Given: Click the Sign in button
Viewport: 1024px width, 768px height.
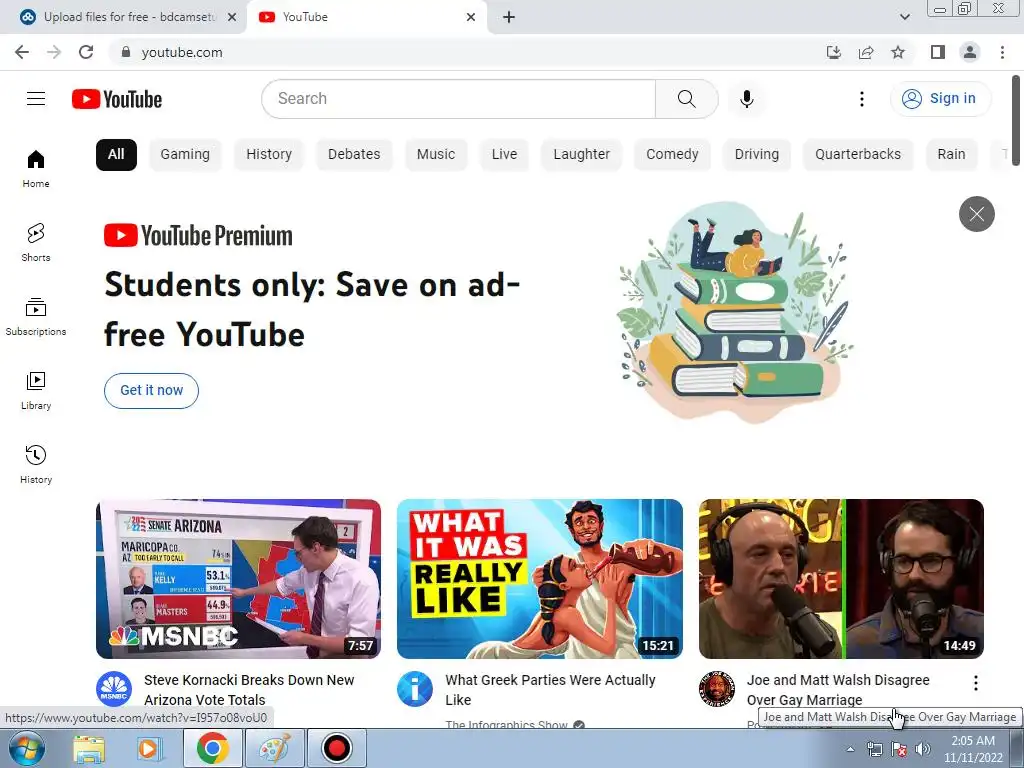Looking at the screenshot, I should click(x=940, y=99).
